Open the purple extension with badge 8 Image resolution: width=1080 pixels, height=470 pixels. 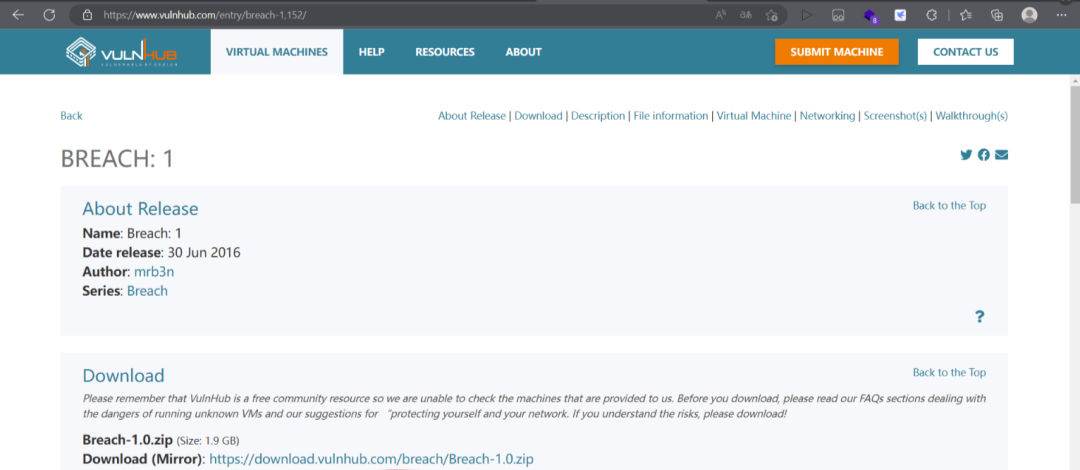870,15
